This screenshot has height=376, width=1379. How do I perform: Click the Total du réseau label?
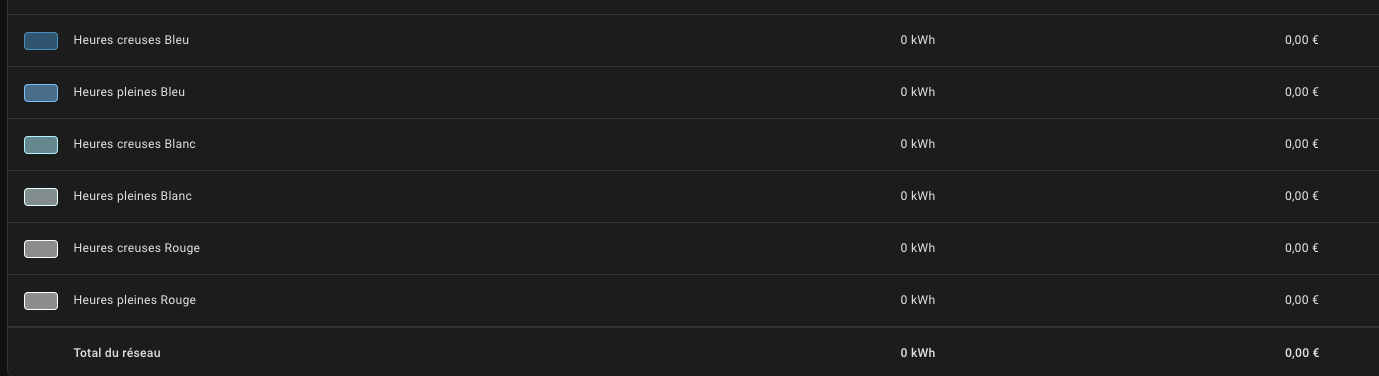[x=117, y=353]
